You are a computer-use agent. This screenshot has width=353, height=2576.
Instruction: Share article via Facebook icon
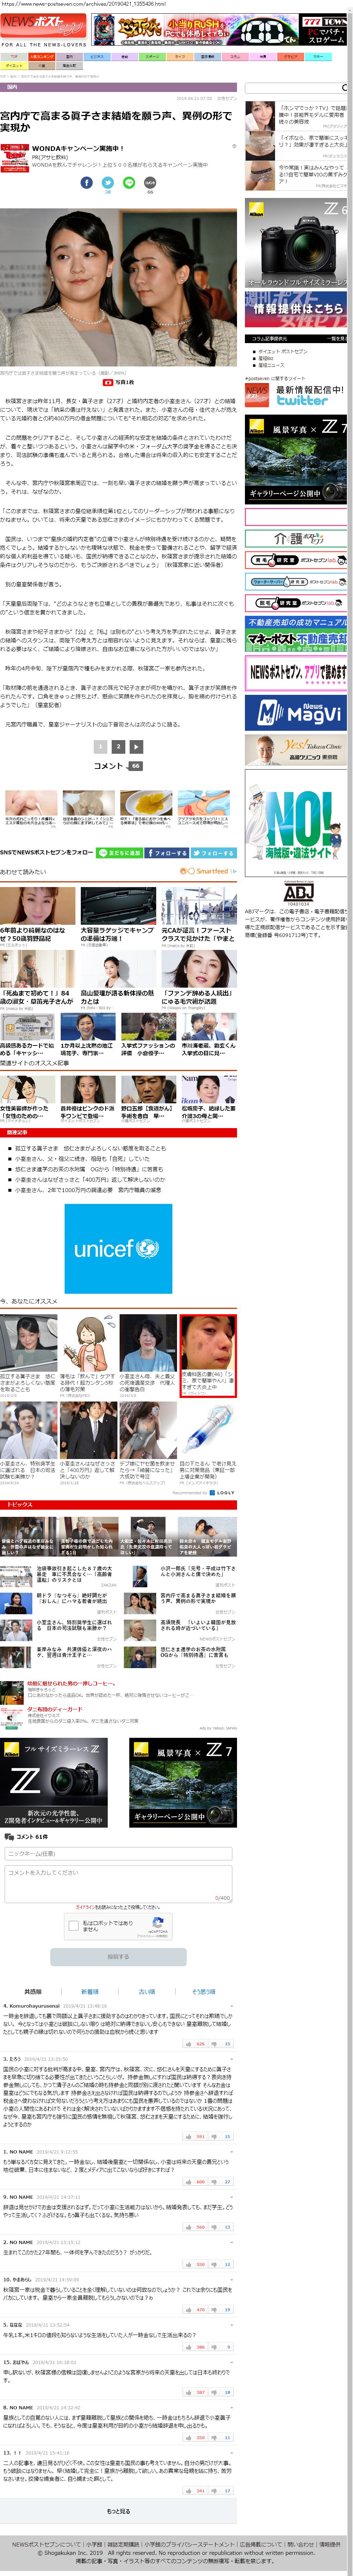[87, 183]
